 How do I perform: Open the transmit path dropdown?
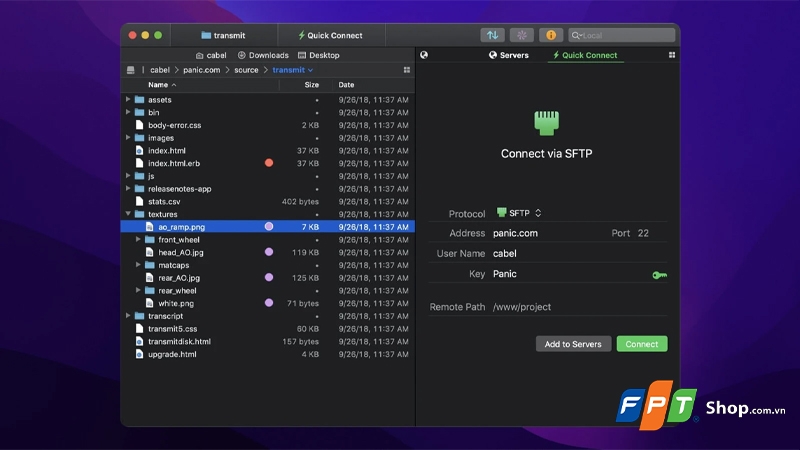click(293, 70)
